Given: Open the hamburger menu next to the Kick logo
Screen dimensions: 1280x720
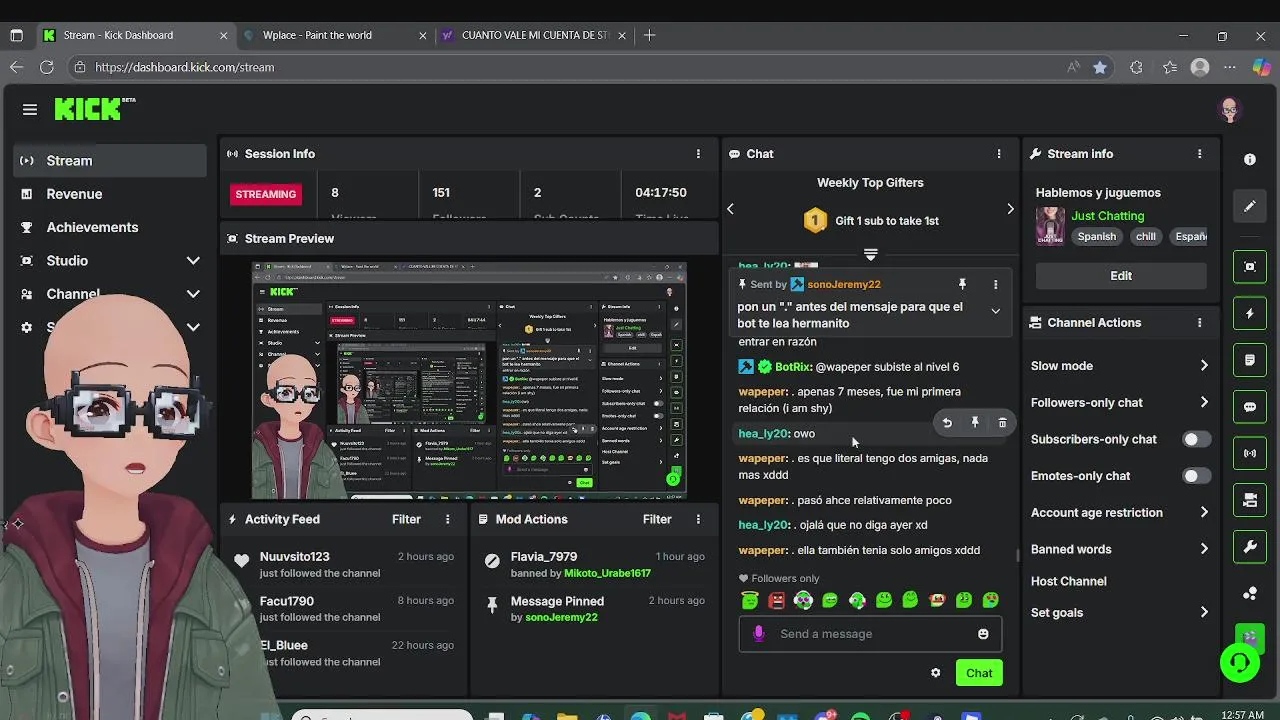Looking at the screenshot, I should click(30, 110).
